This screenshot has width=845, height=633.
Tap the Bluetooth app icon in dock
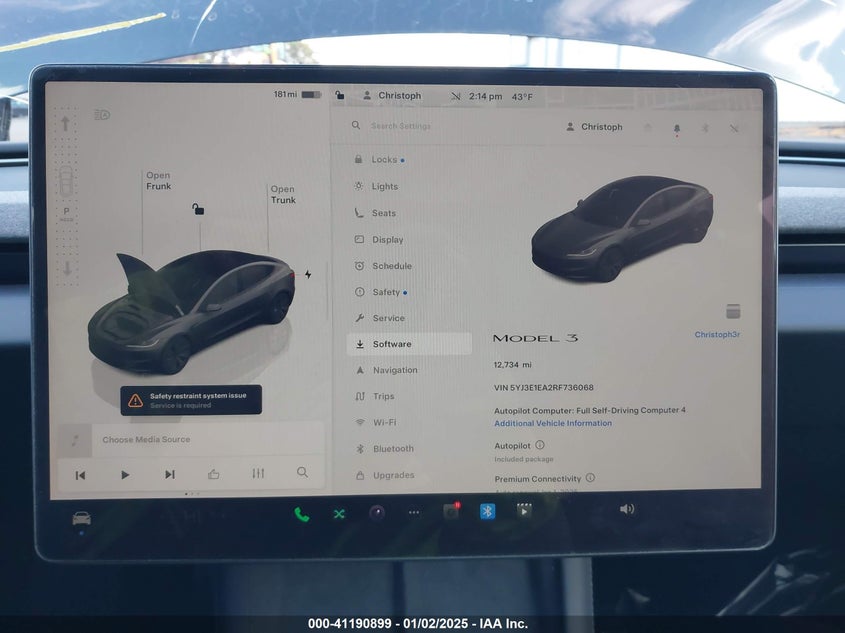coord(487,512)
